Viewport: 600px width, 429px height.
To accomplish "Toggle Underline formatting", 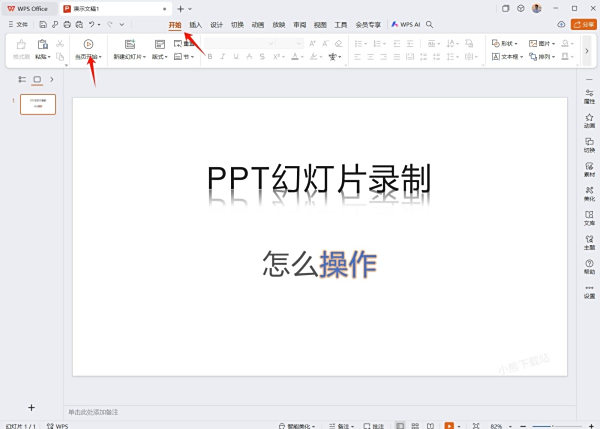I will coord(236,57).
